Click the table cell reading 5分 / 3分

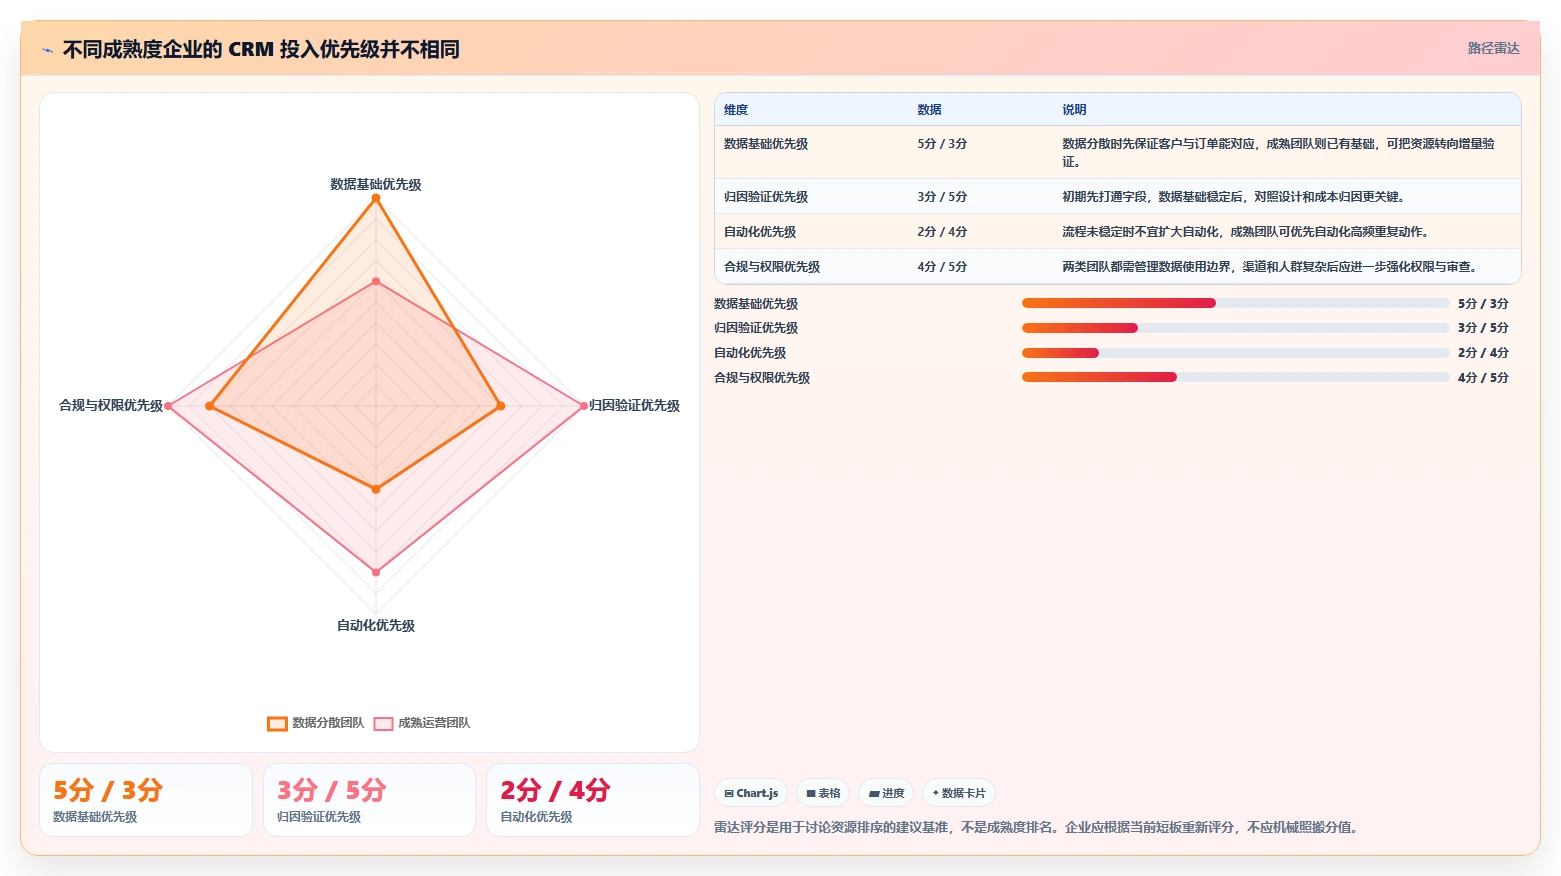coord(942,144)
